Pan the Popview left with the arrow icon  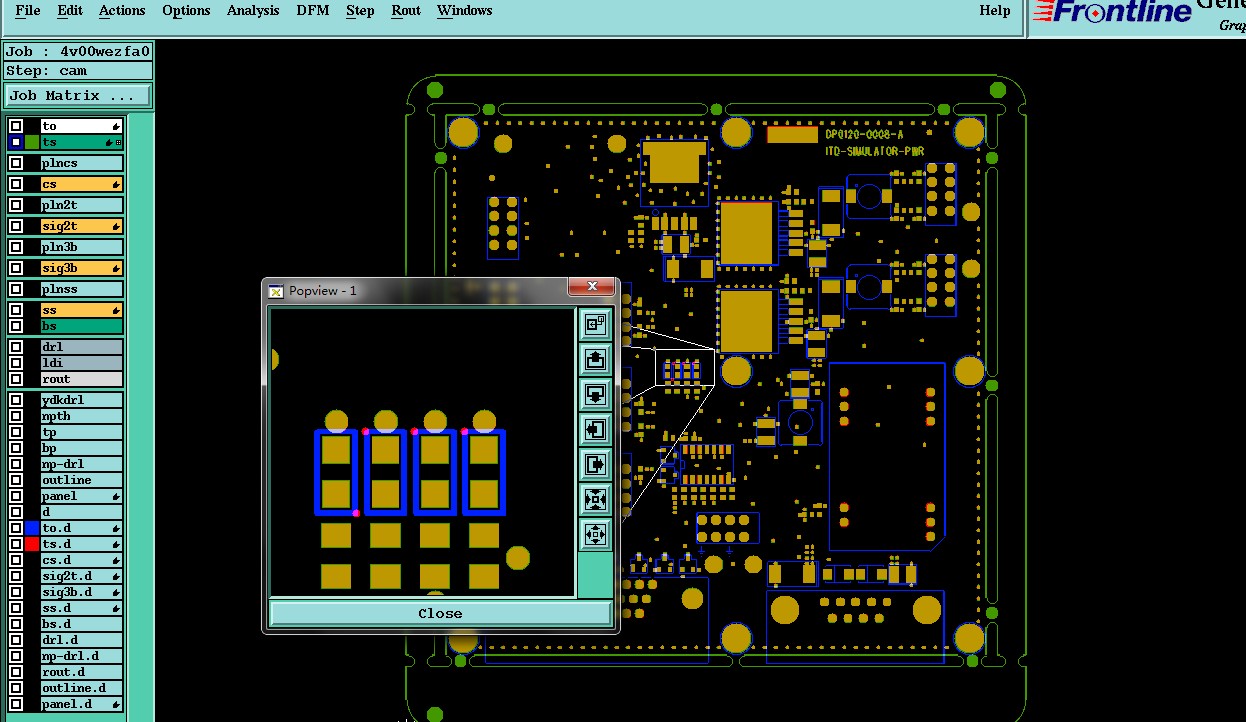pyautogui.click(x=595, y=430)
